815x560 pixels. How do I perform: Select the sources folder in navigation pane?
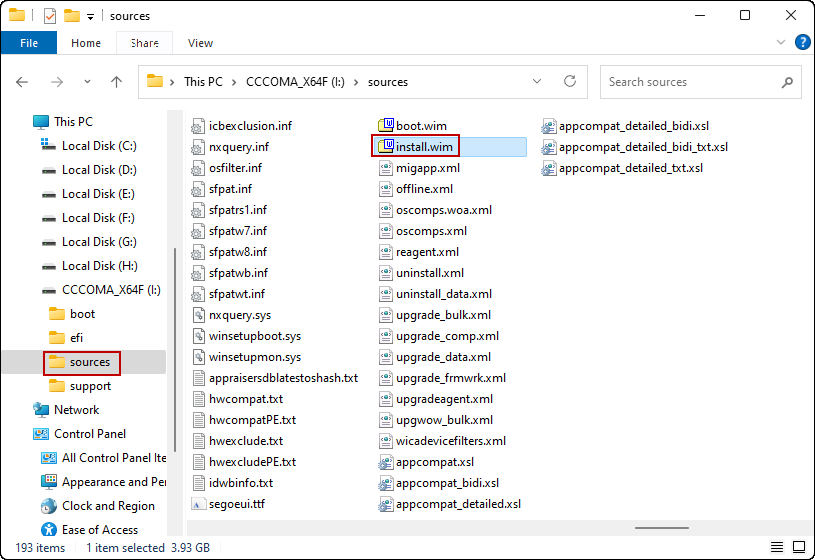coord(82,362)
